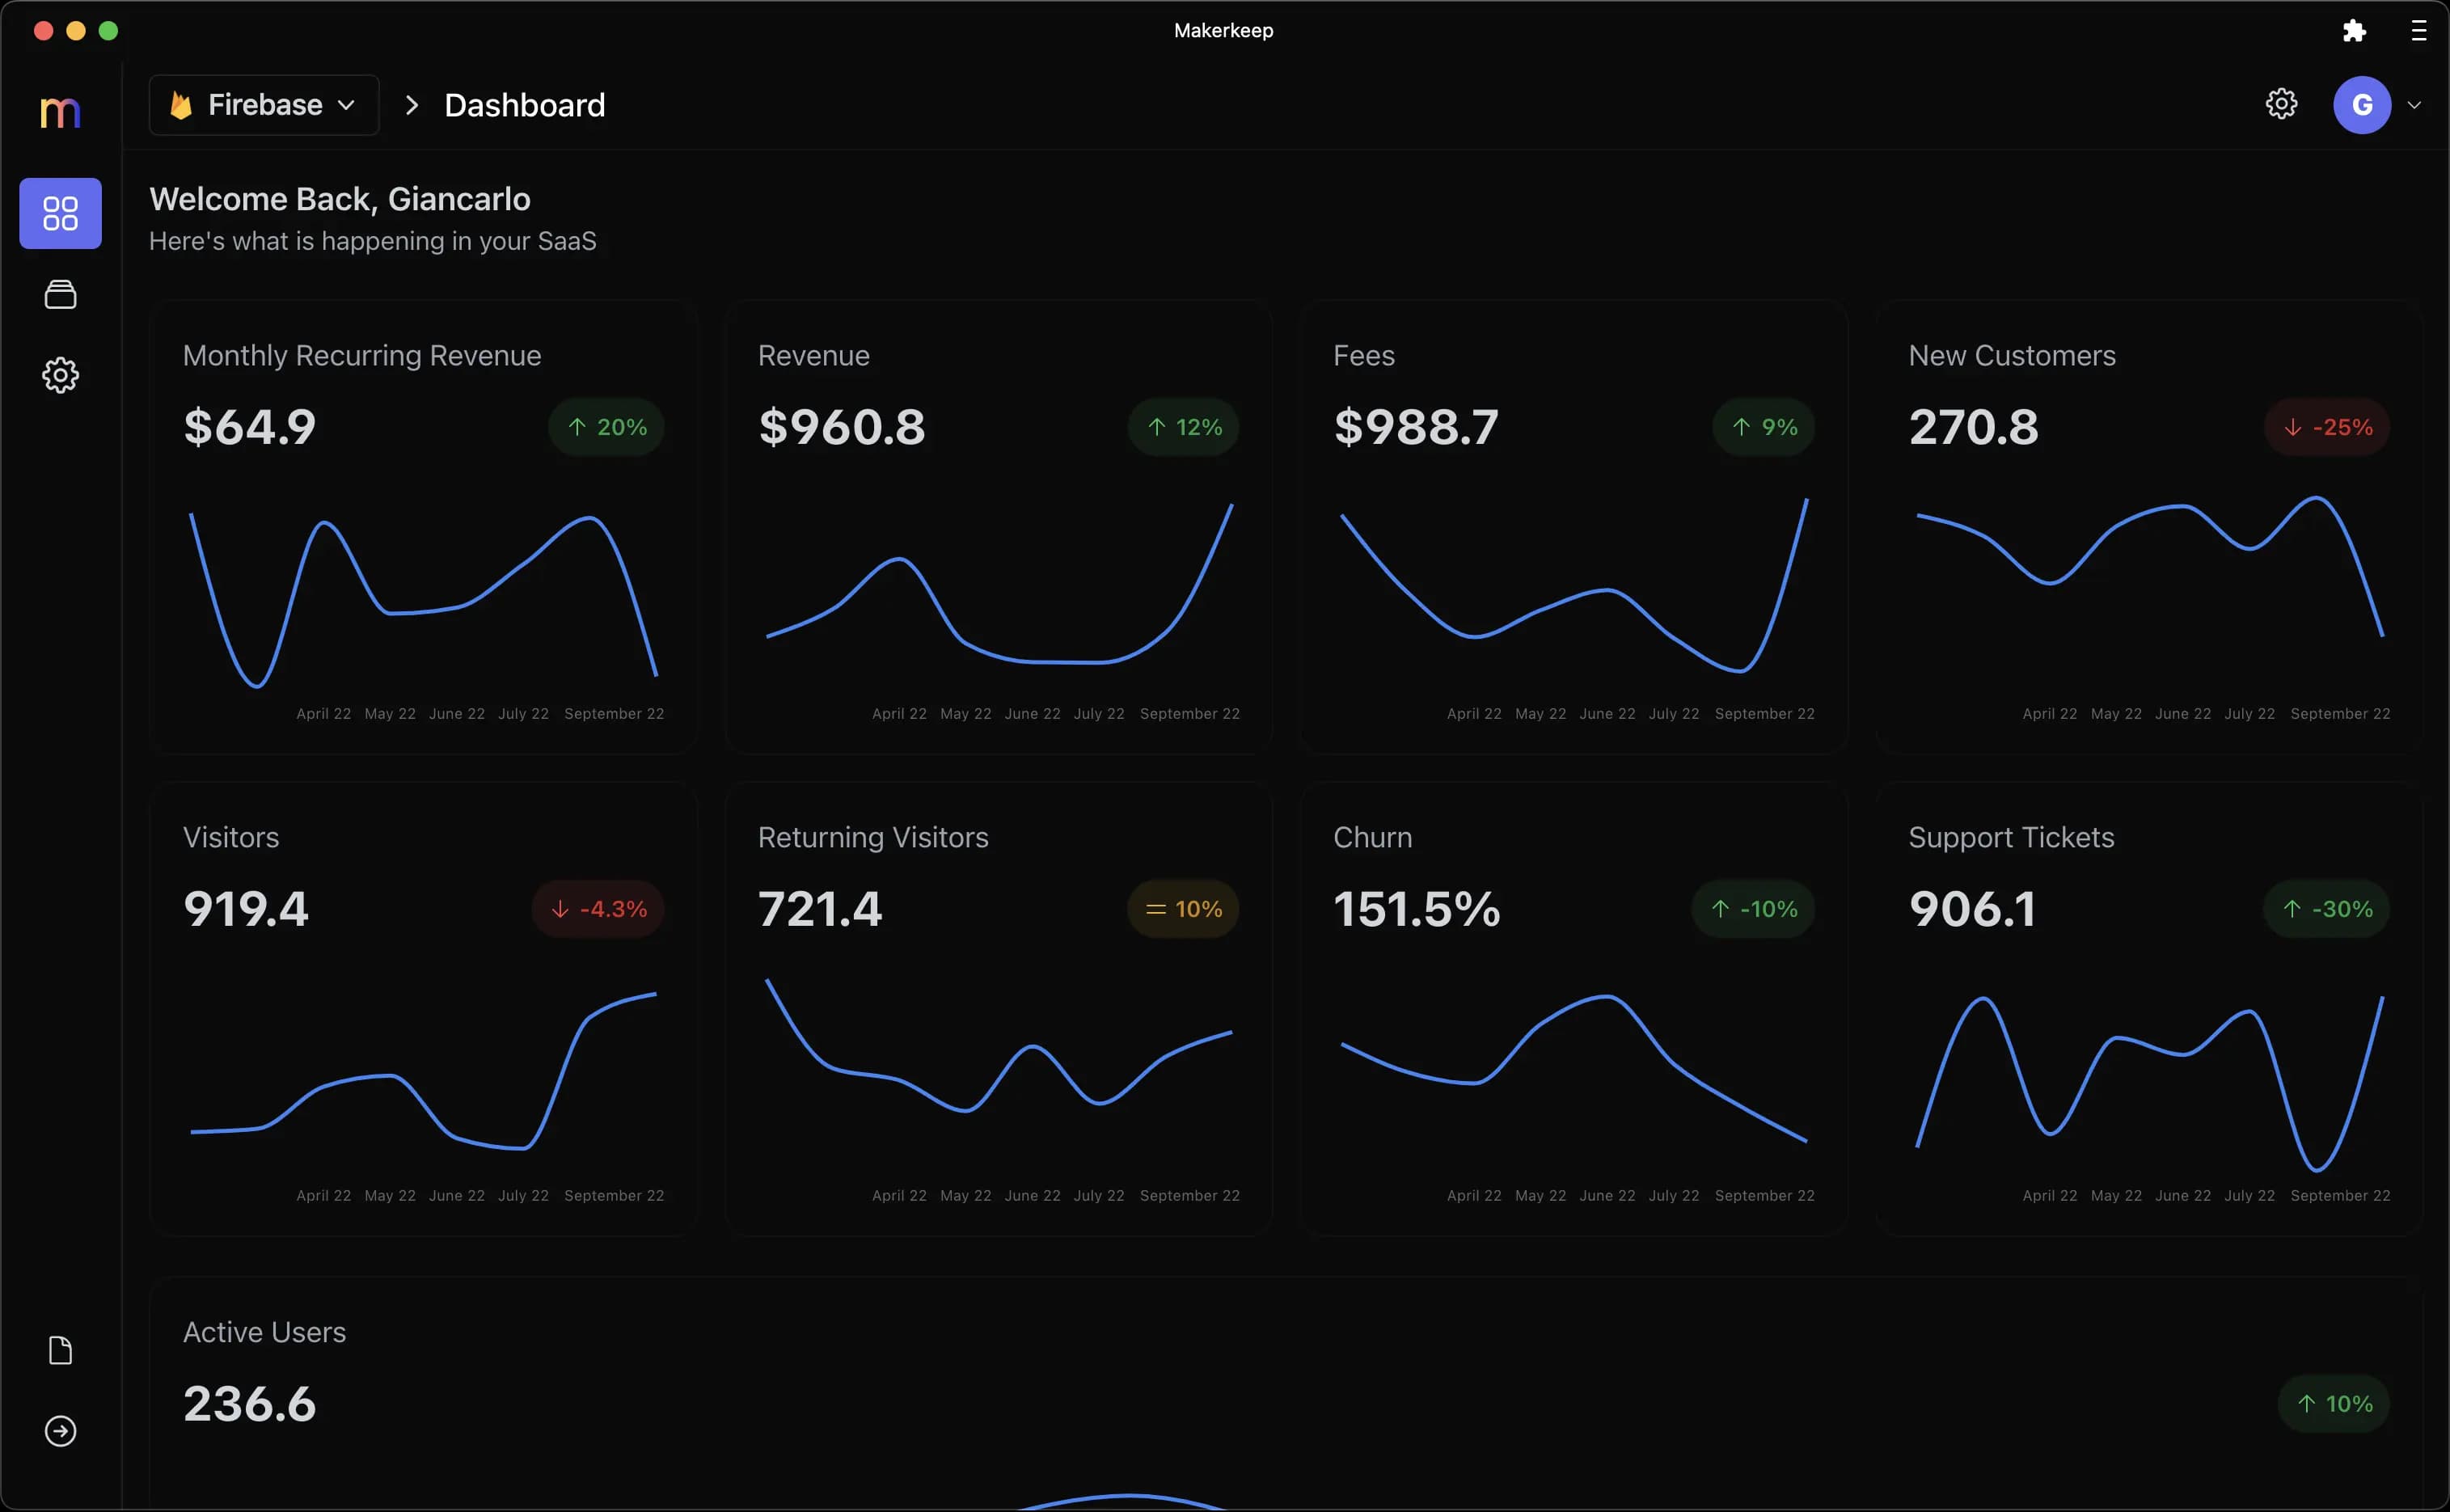Open the top-right header settings gear
This screenshot has height=1512, width=2450.
[x=2281, y=104]
